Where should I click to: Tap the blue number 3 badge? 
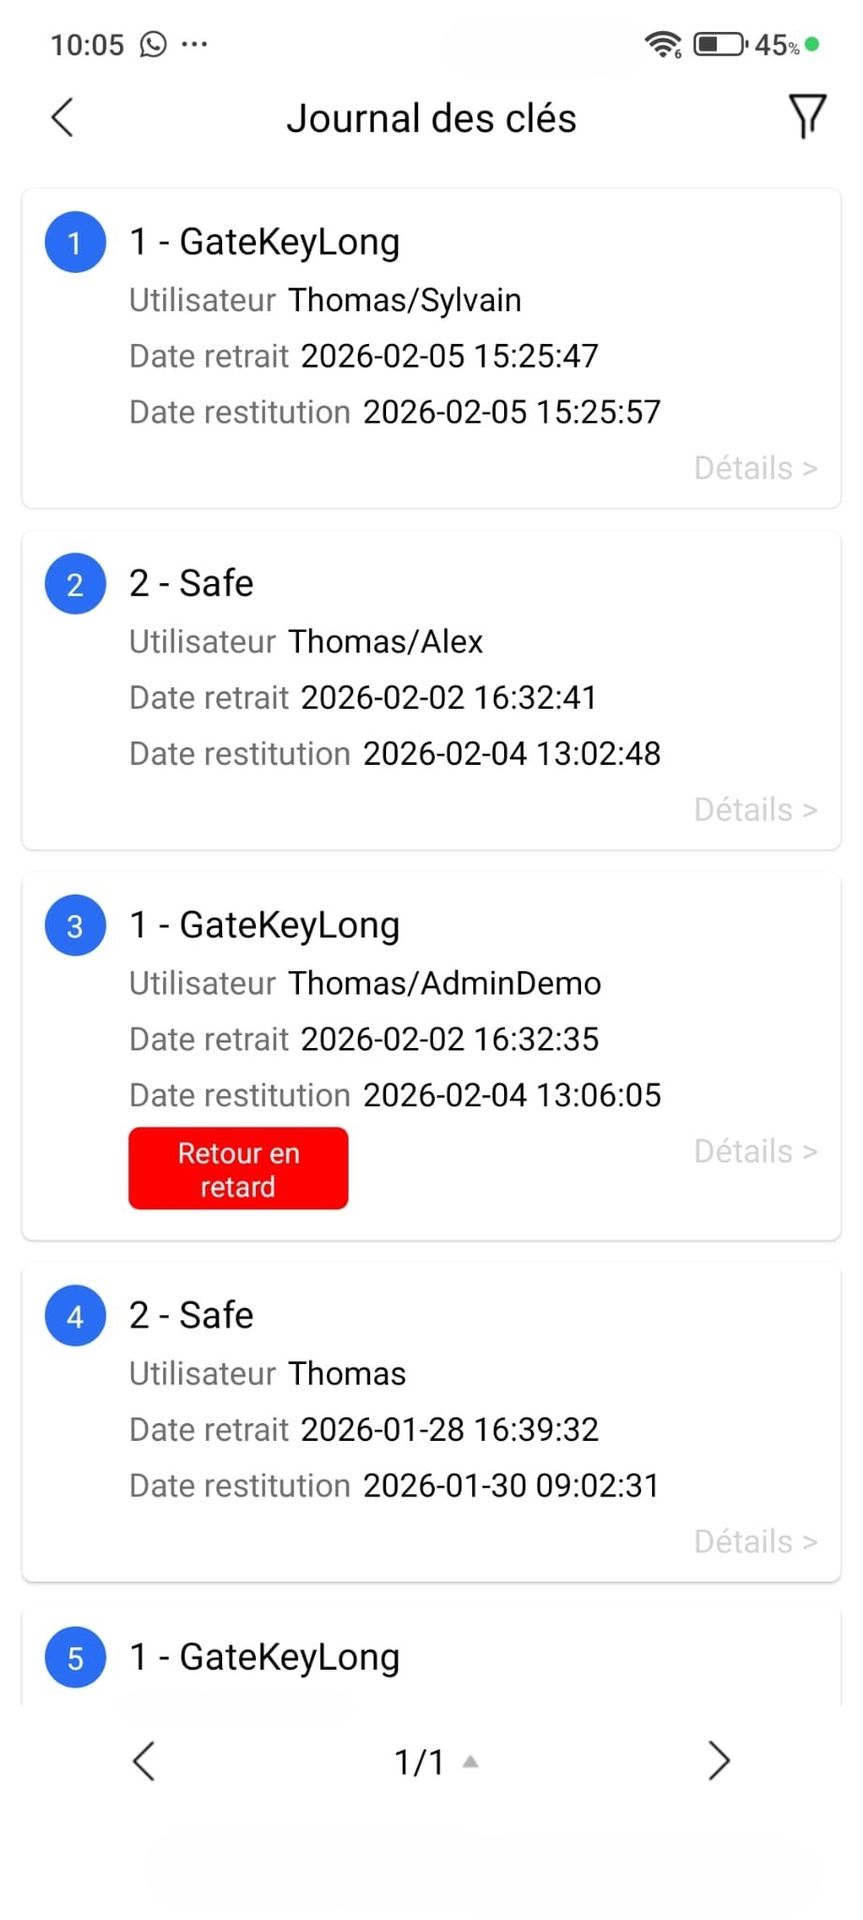click(75, 926)
